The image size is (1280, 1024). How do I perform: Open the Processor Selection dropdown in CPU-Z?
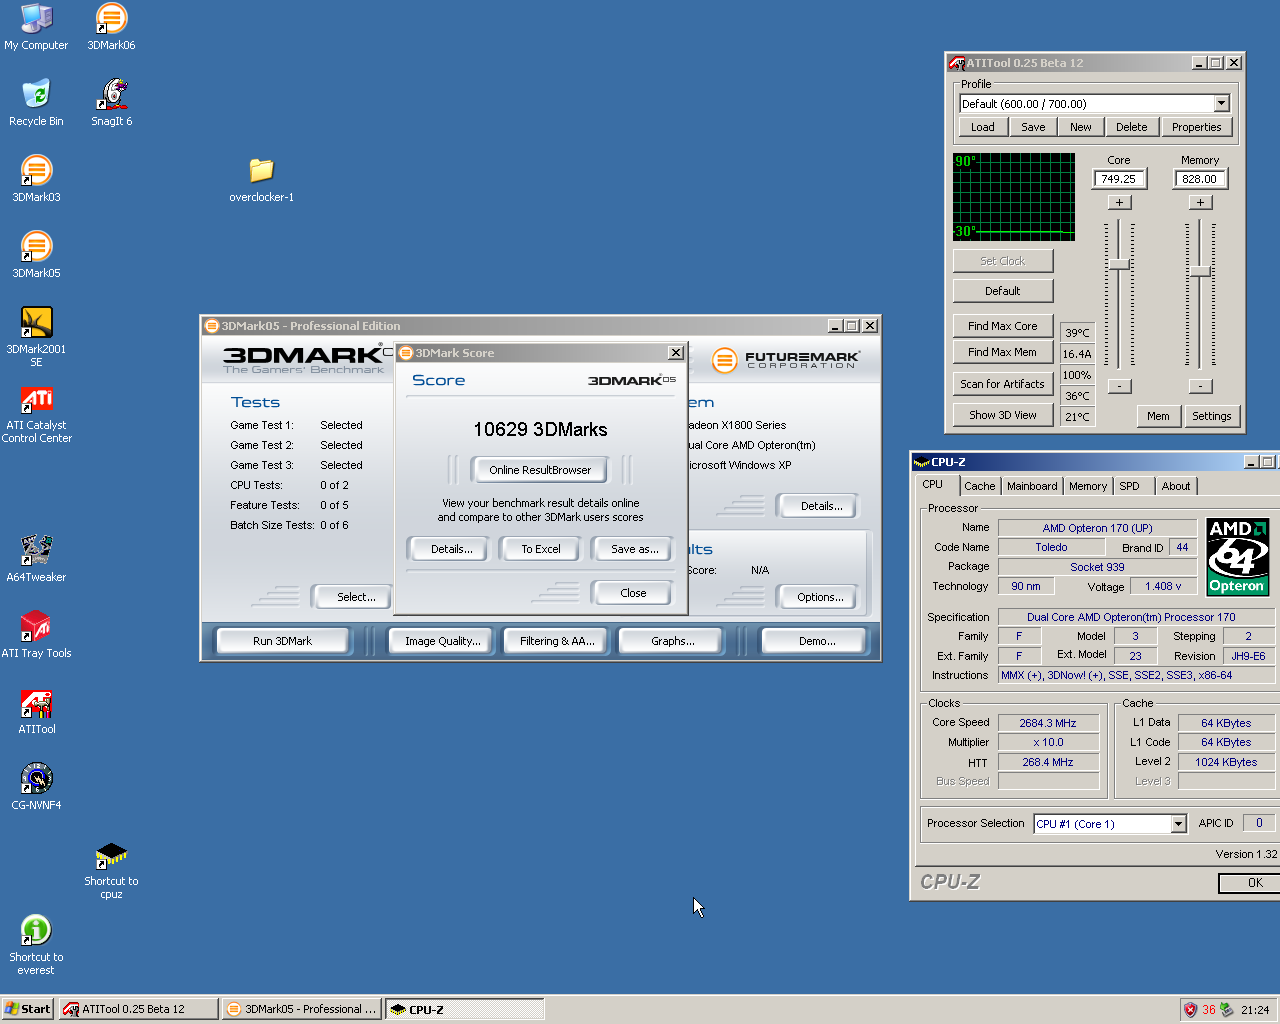point(1178,824)
